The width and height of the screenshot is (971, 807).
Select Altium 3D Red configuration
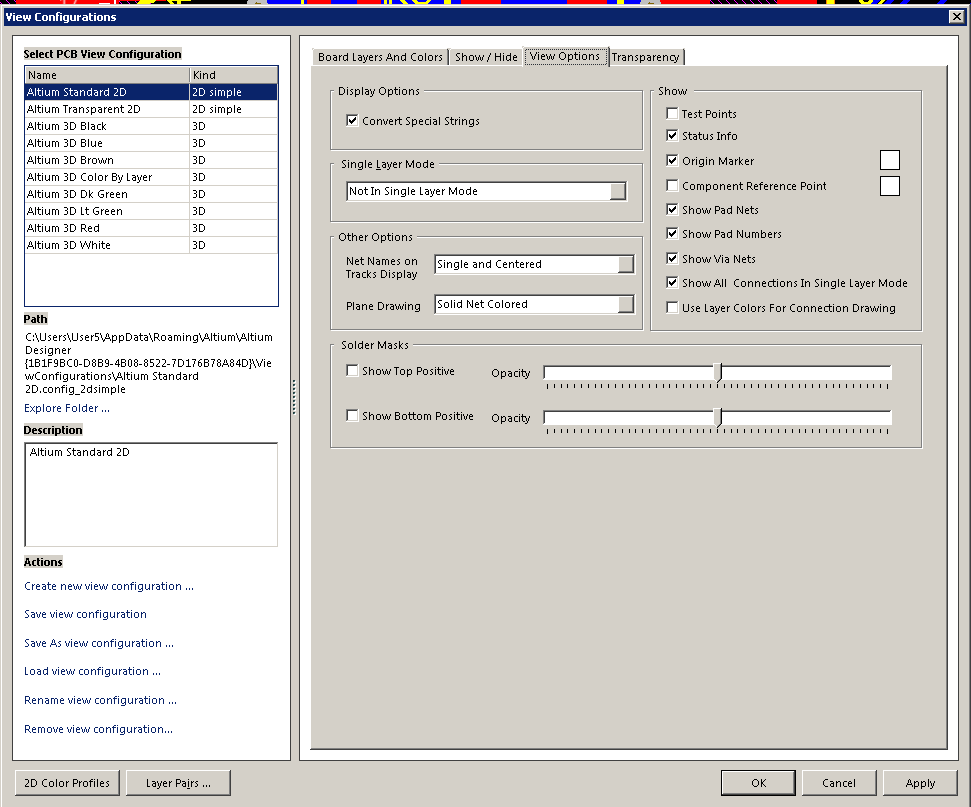[x=151, y=228]
